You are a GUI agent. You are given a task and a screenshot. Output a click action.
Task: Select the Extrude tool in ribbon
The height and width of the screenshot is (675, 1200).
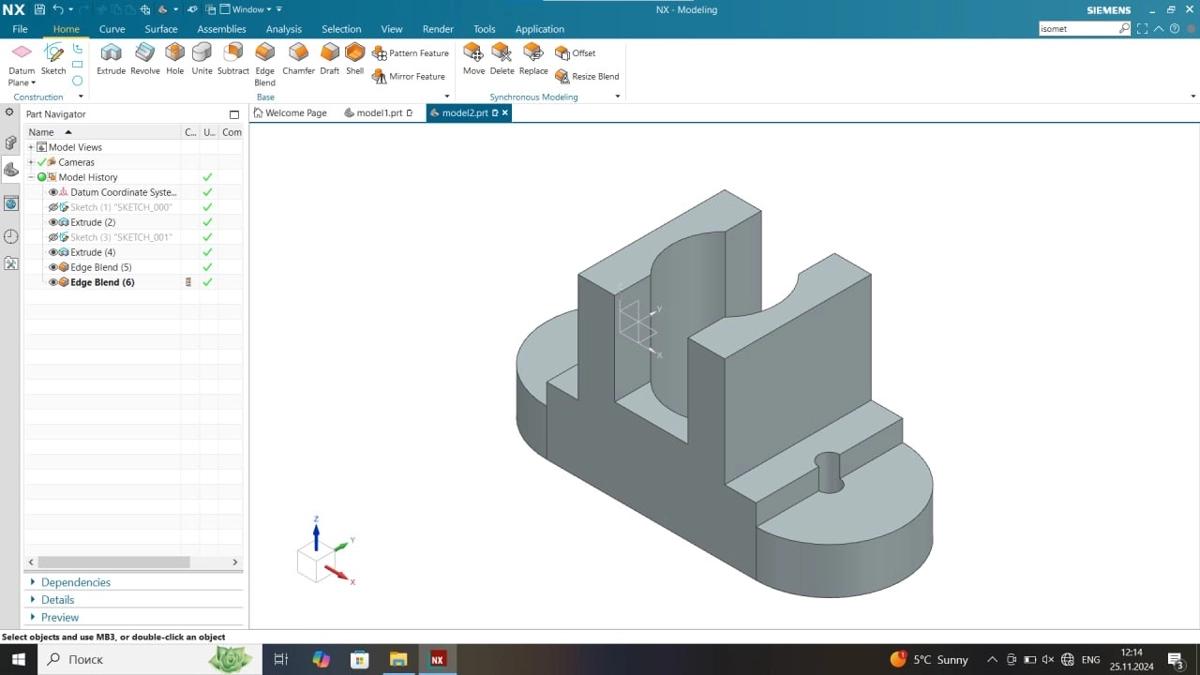tap(110, 58)
